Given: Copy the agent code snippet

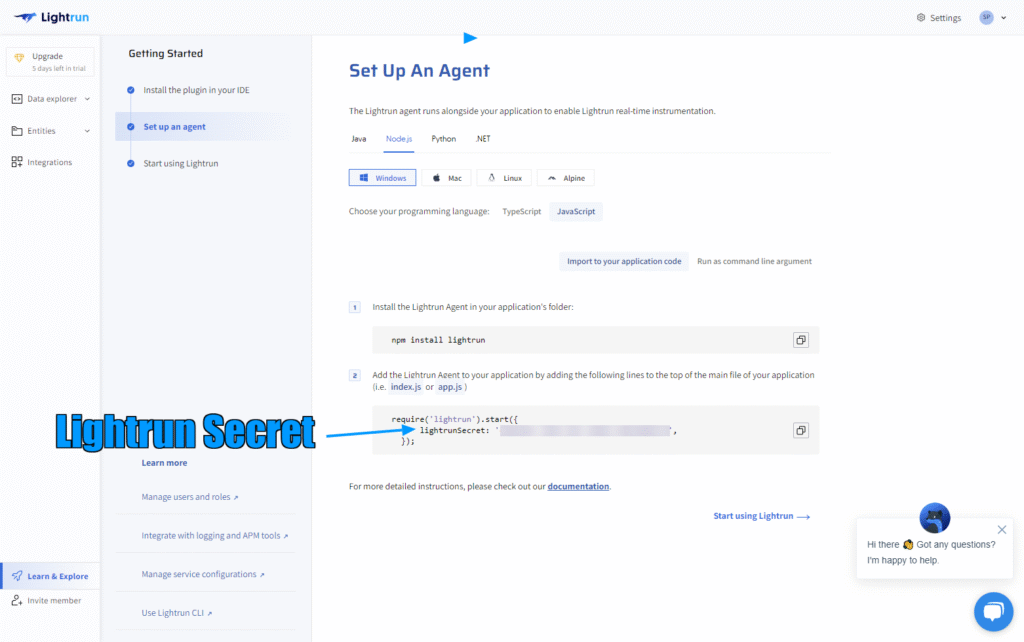Looking at the screenshot, I should 800,430.
